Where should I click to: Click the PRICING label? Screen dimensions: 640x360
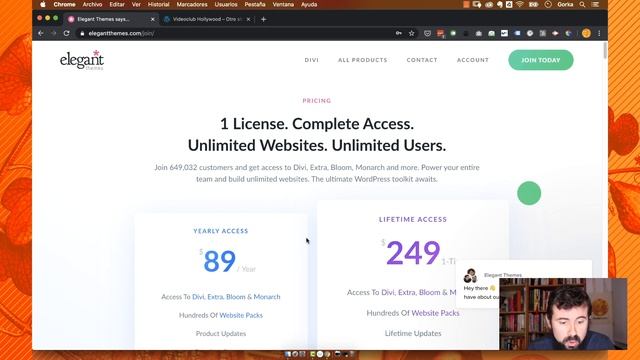click(x=317, y=101)
